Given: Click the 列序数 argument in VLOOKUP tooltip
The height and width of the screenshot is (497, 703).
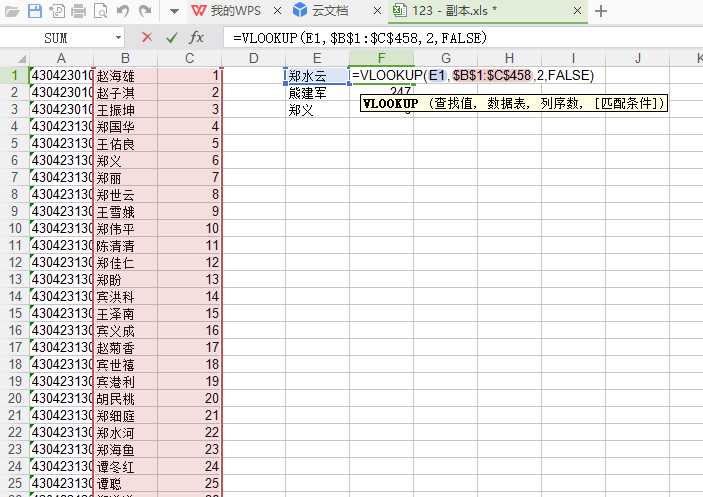Looking at the screenshot, I should coord(560,104).
